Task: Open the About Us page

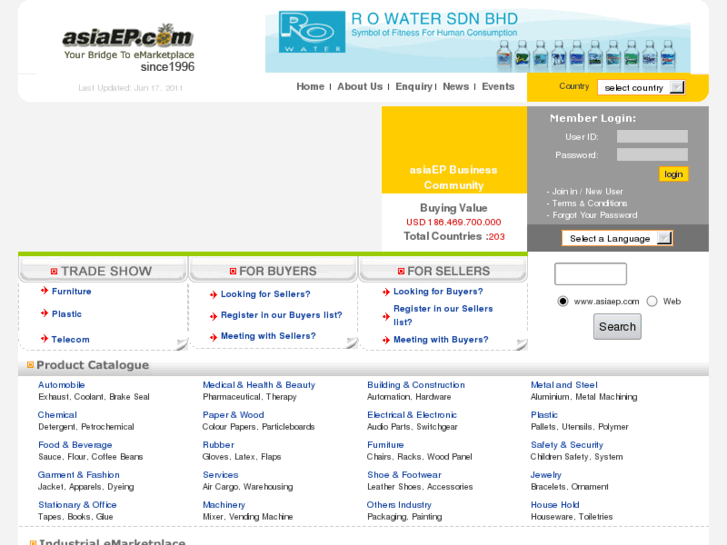Action: pyautogui.click(x=360, y=86)
